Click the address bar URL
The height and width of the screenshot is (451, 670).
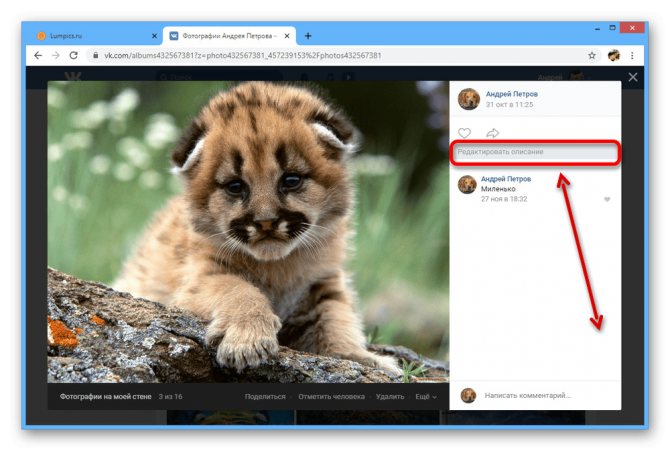243,56
